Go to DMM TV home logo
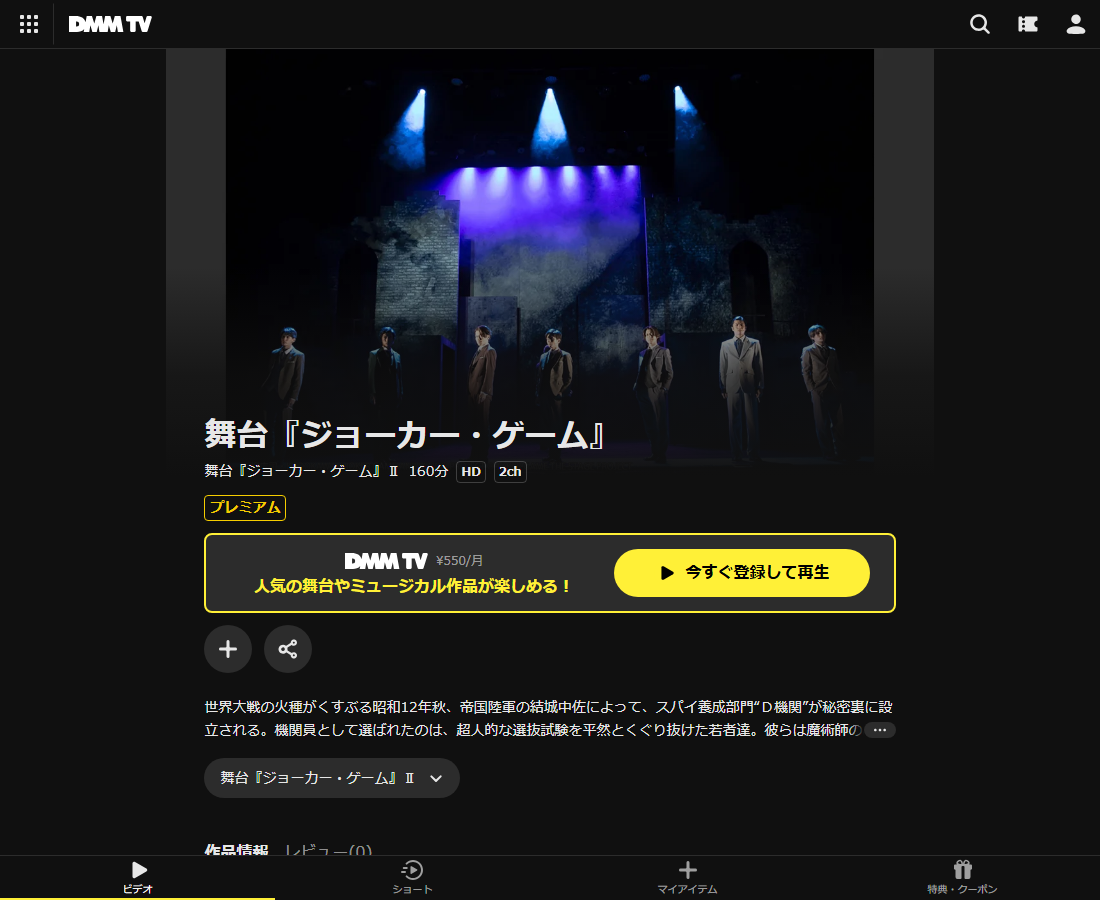 (110, 25)
